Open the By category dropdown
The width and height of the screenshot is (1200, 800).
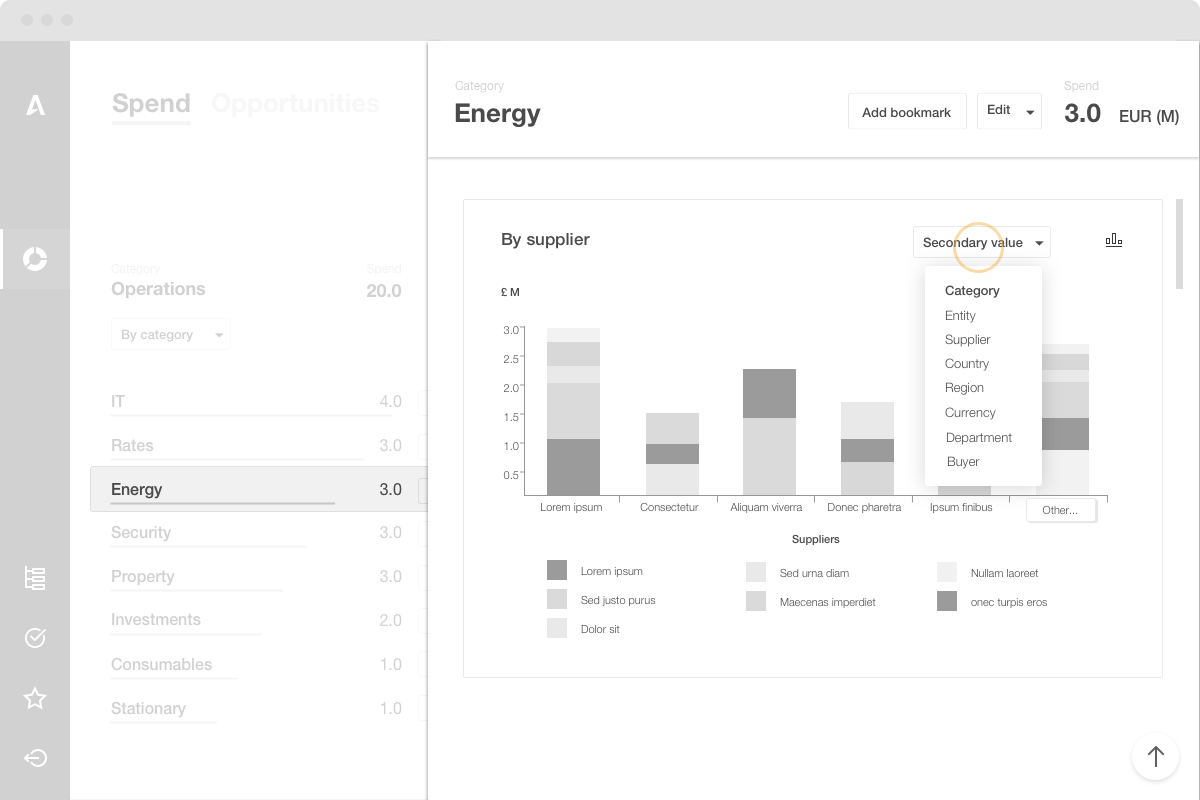pos(171,334)
